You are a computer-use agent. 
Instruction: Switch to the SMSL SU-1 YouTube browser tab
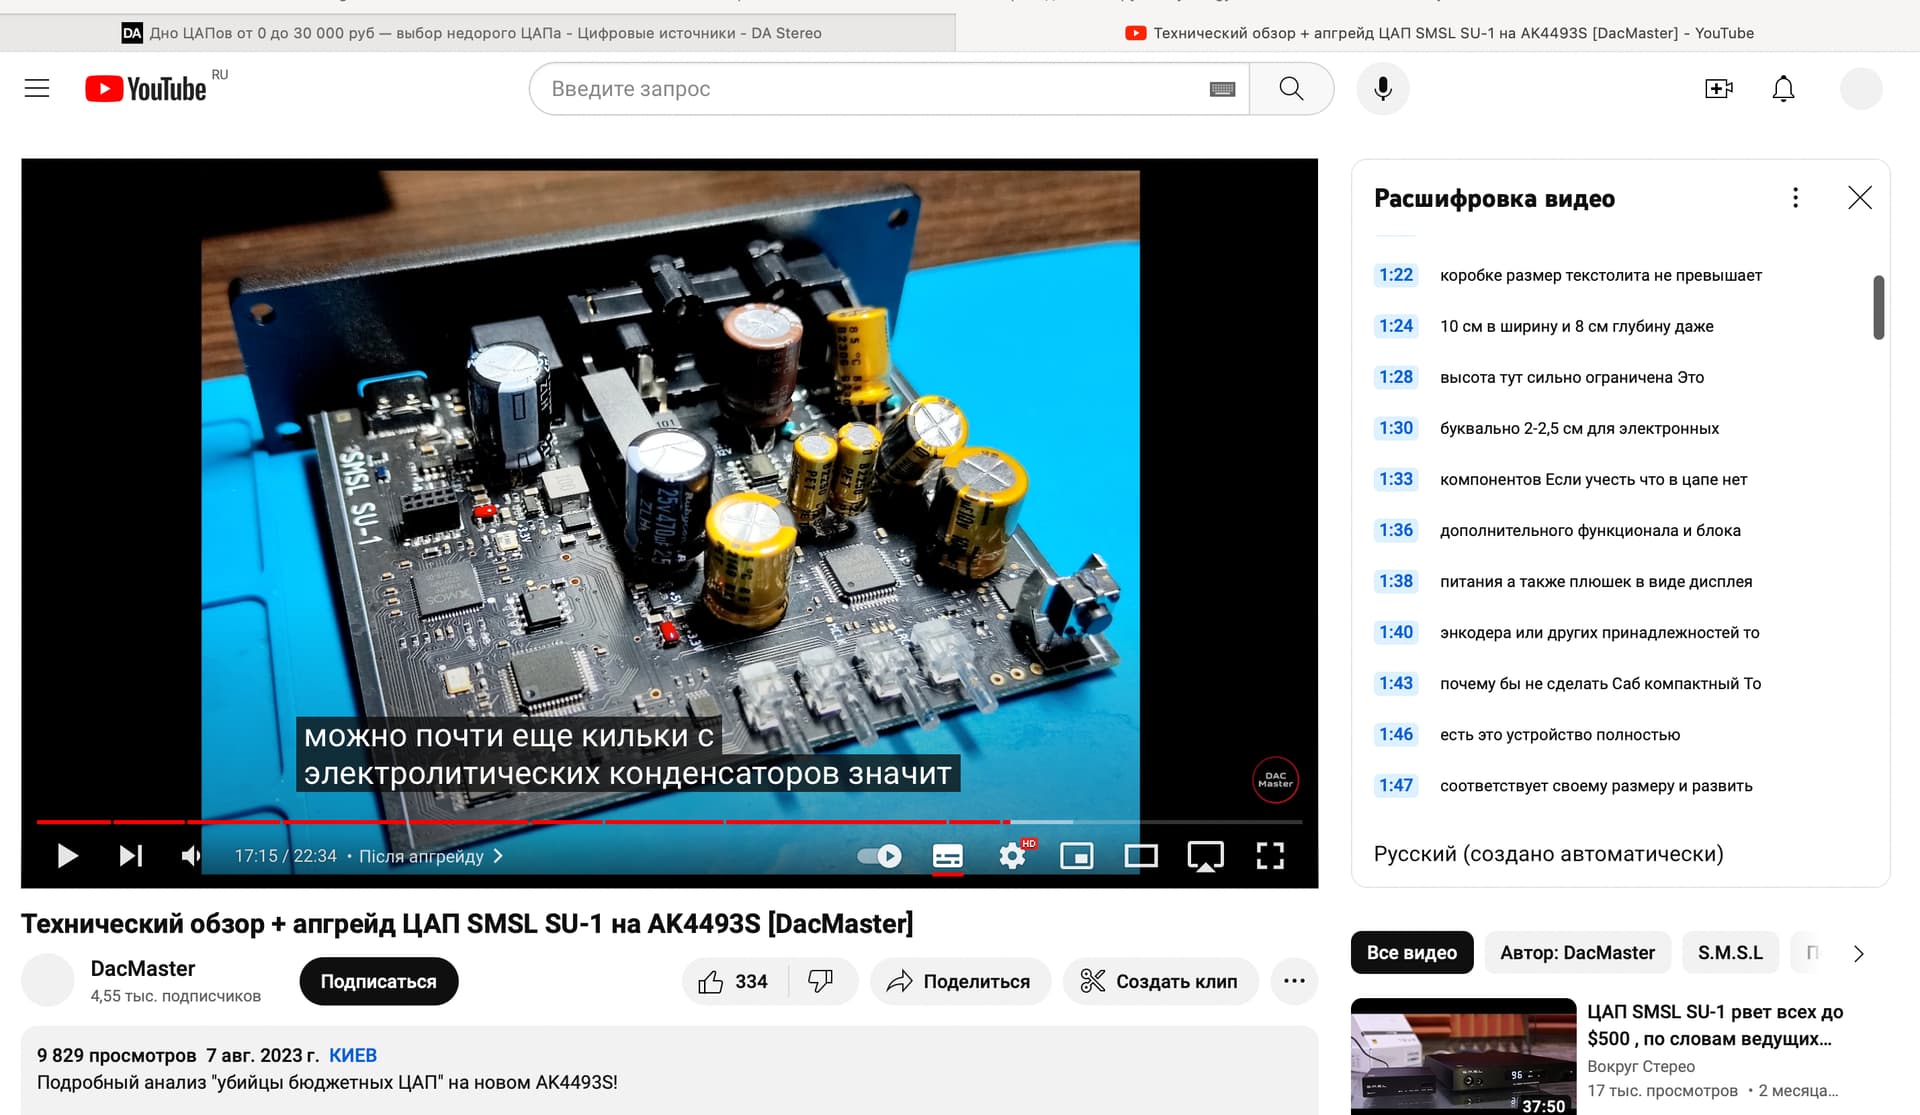1438,33
